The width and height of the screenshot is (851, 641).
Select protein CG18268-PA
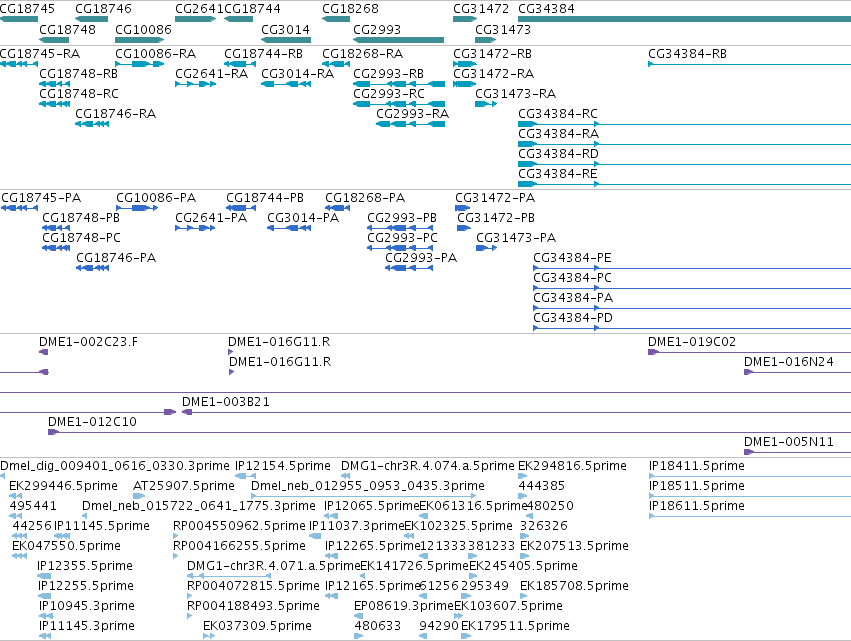click(x=365, y=198)
